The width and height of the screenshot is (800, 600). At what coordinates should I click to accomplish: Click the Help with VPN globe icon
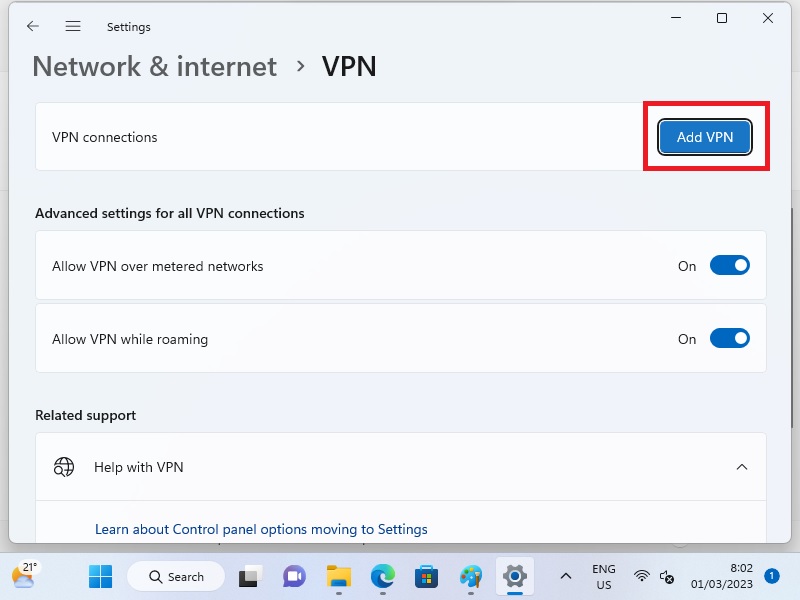tap(64, 467)
